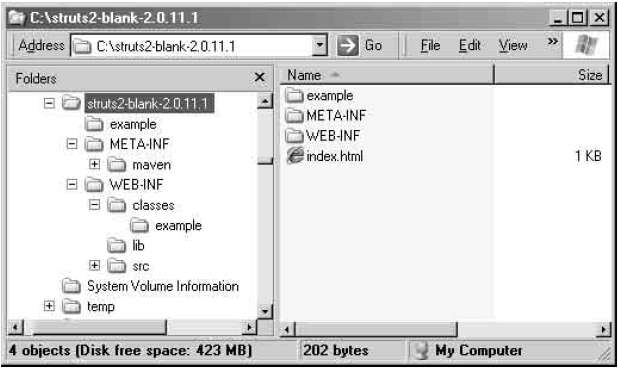Click folder tree horizontal scroll left arrow
Image resolution: width=618 pixels, height=368 pixels.
[15, 327]
